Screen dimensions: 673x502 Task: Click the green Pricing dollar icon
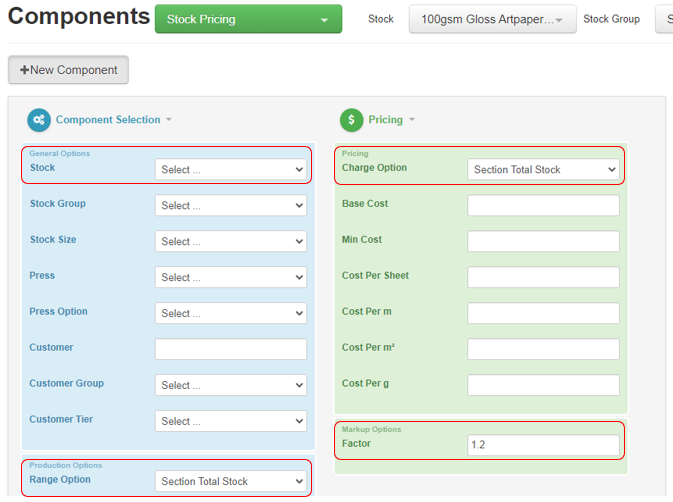point(351,120)
